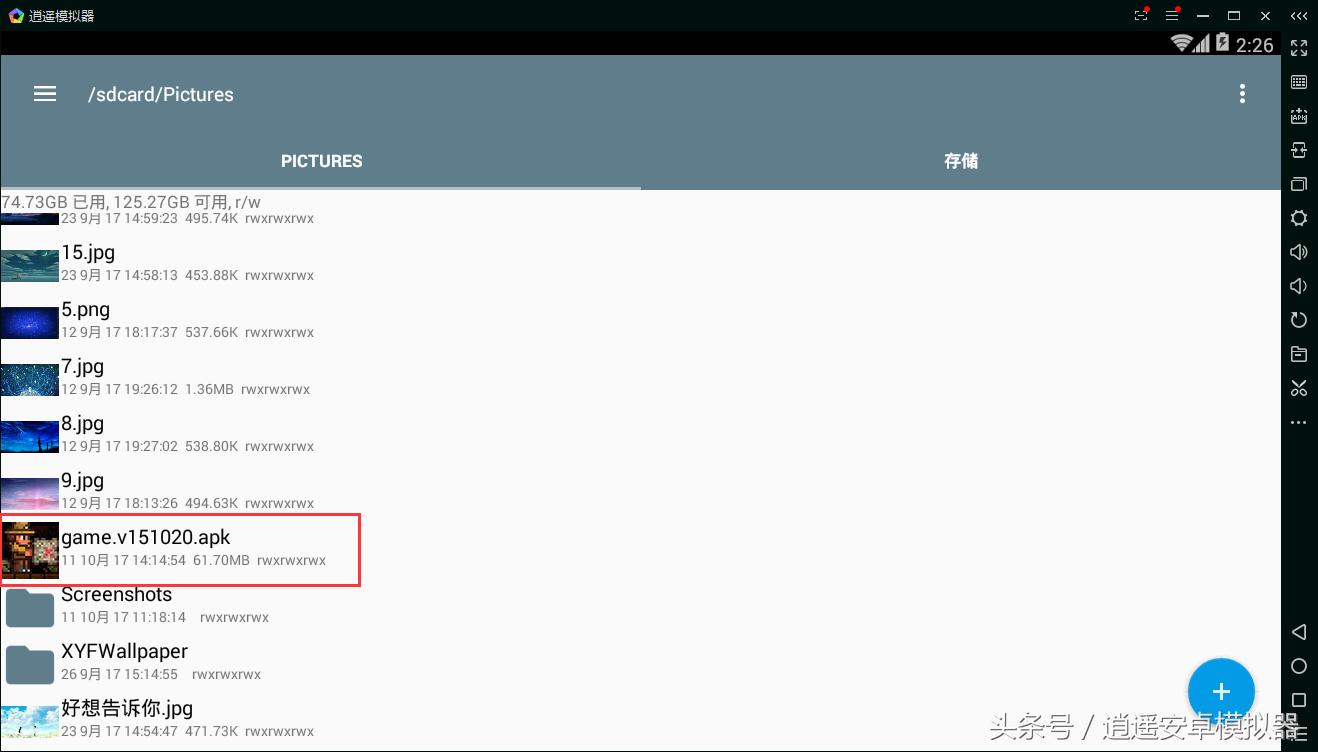
Task: Click the rotate screen icon
Action: [1298, 319]
